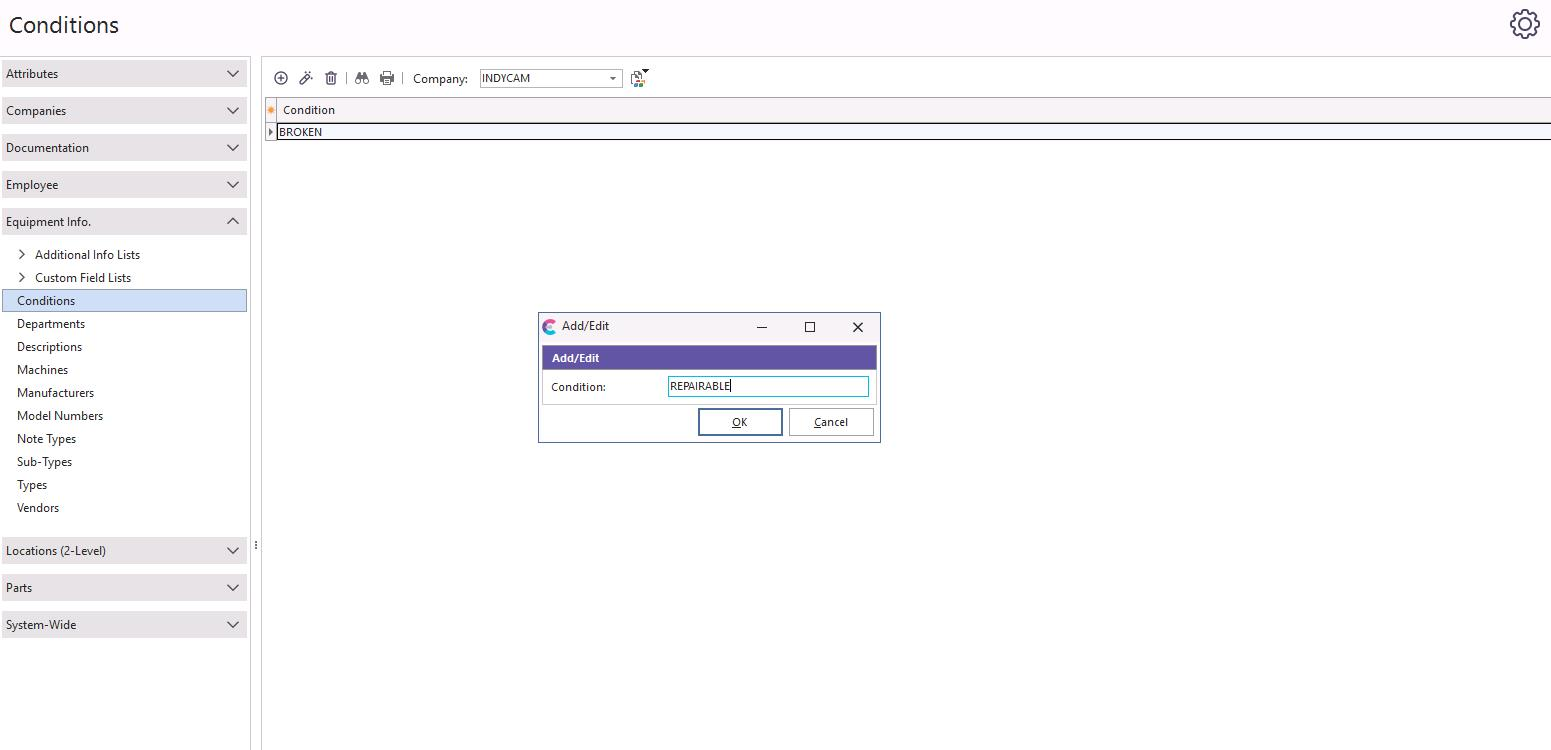The image size is (1551, 750).
Task: Cancel the Add/Edit dialog
Action: pos(831,422)
